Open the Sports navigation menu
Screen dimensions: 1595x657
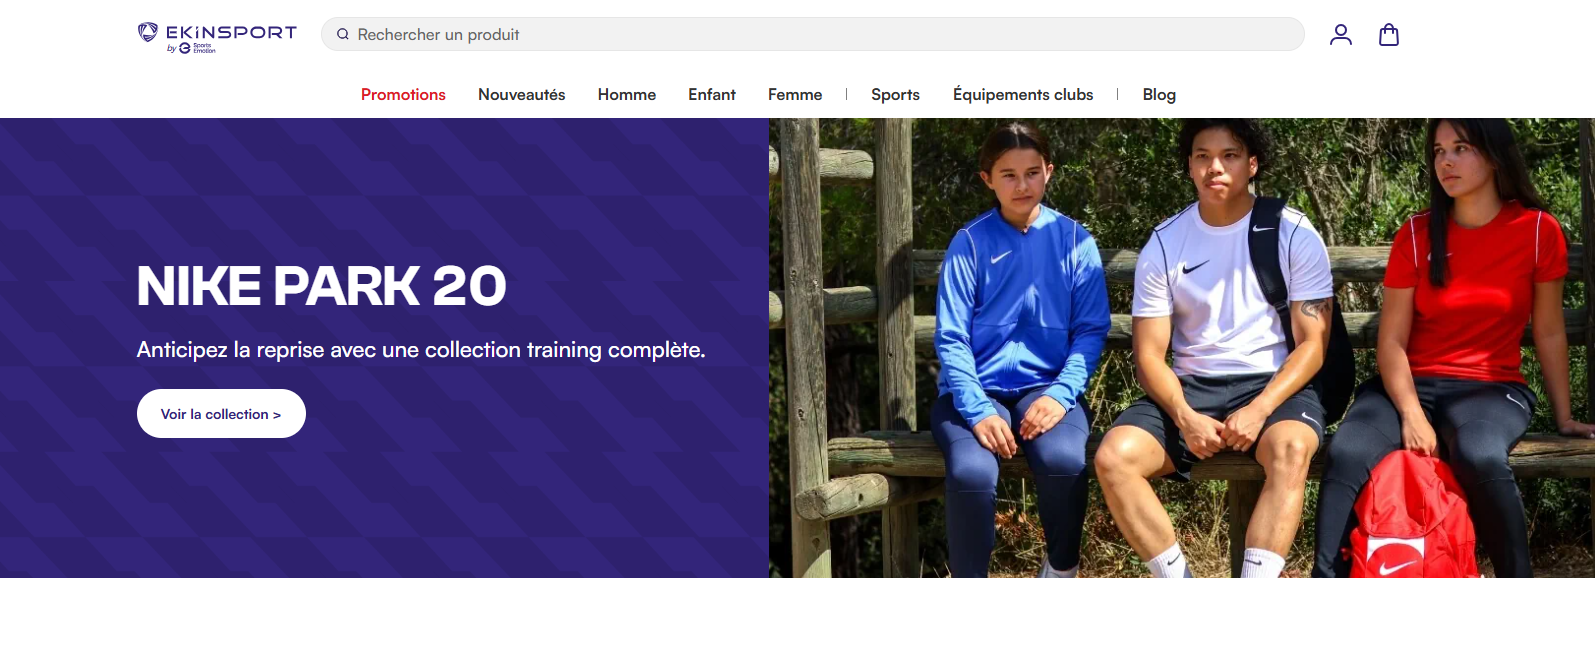point(895,94)
